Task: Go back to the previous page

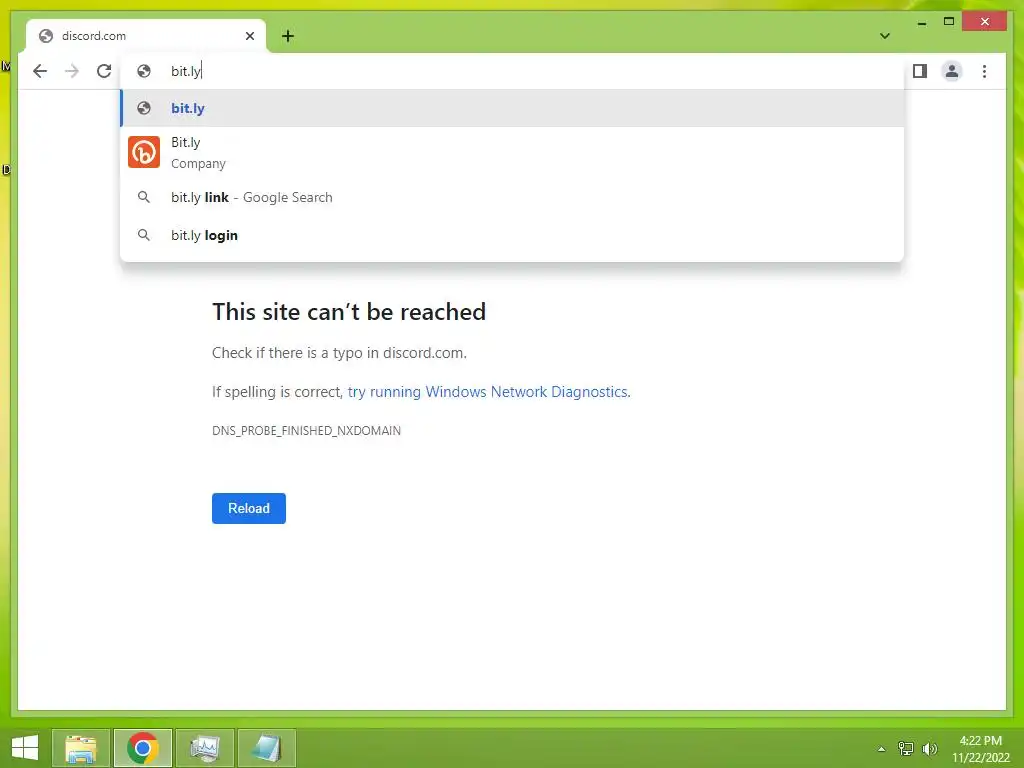Action: pyautogui.click(x=40, y=71)
